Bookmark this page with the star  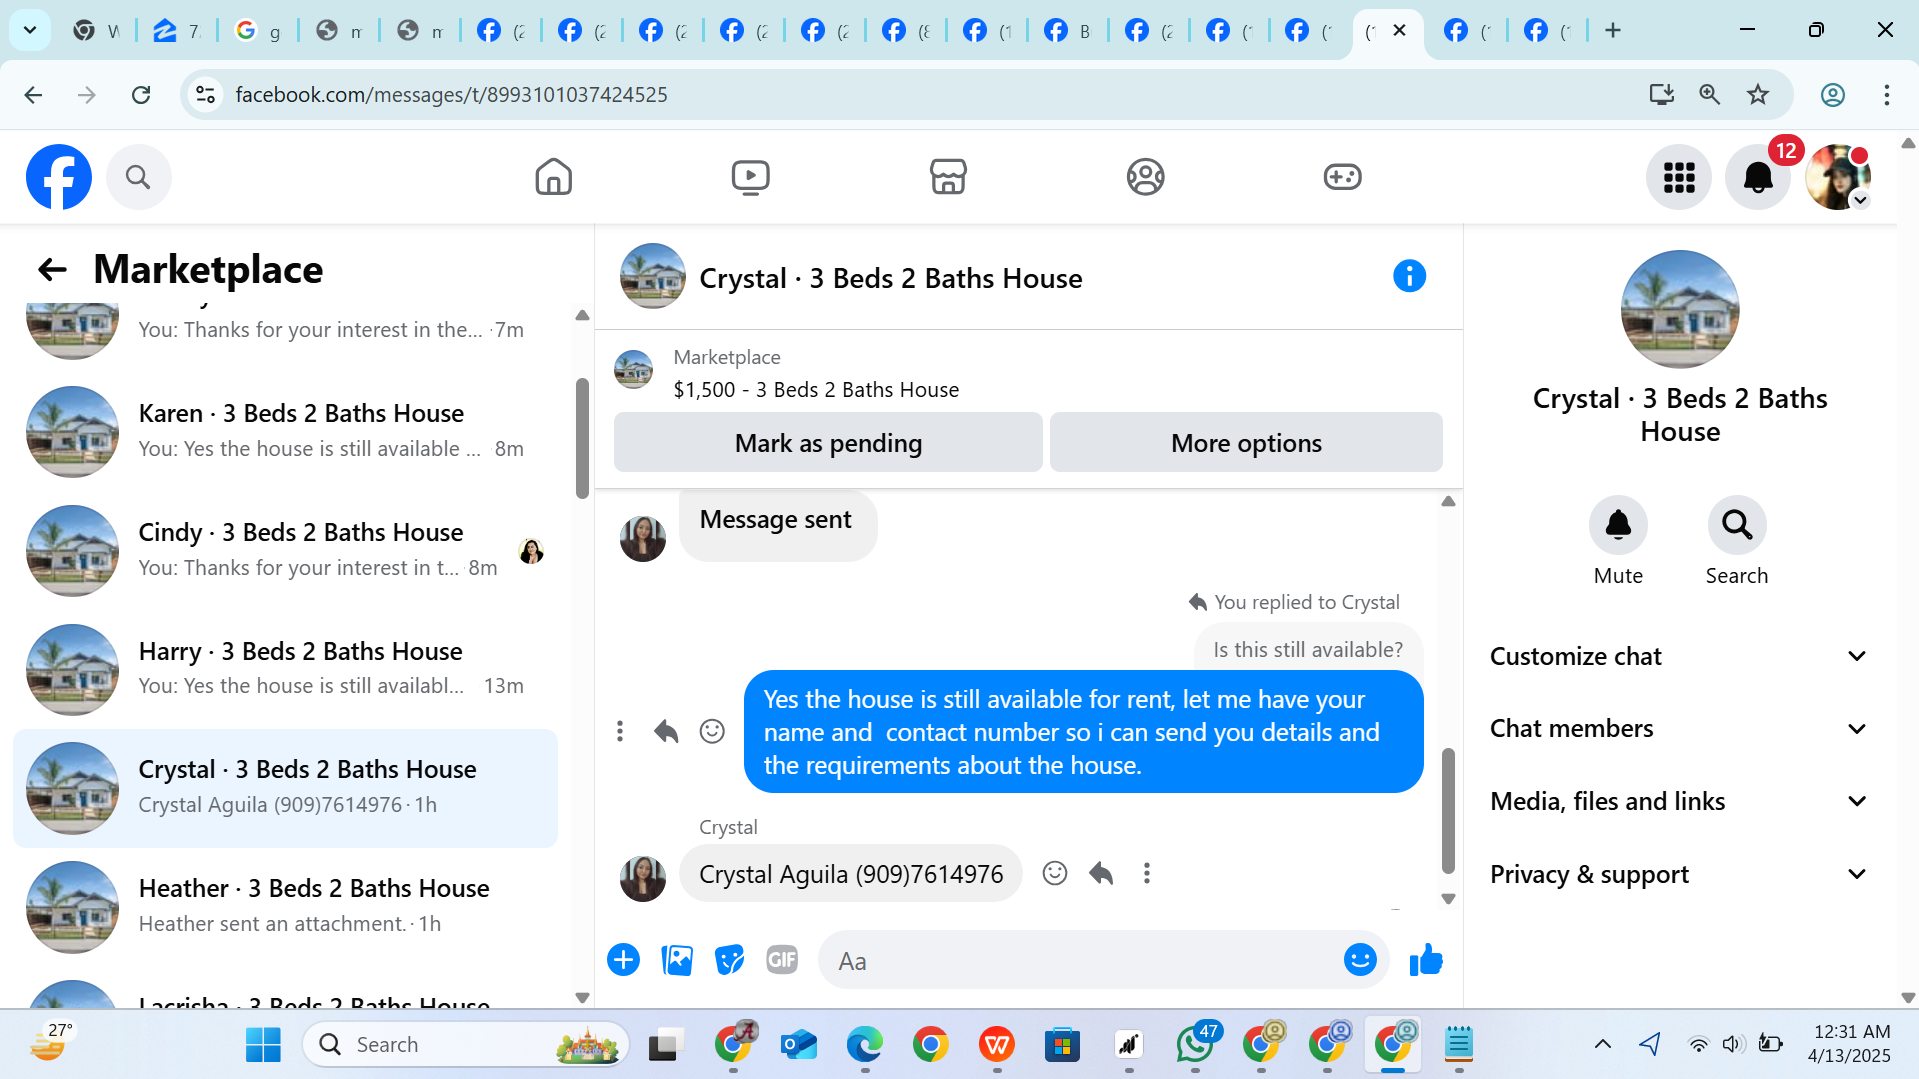[x=1758, y=94]
